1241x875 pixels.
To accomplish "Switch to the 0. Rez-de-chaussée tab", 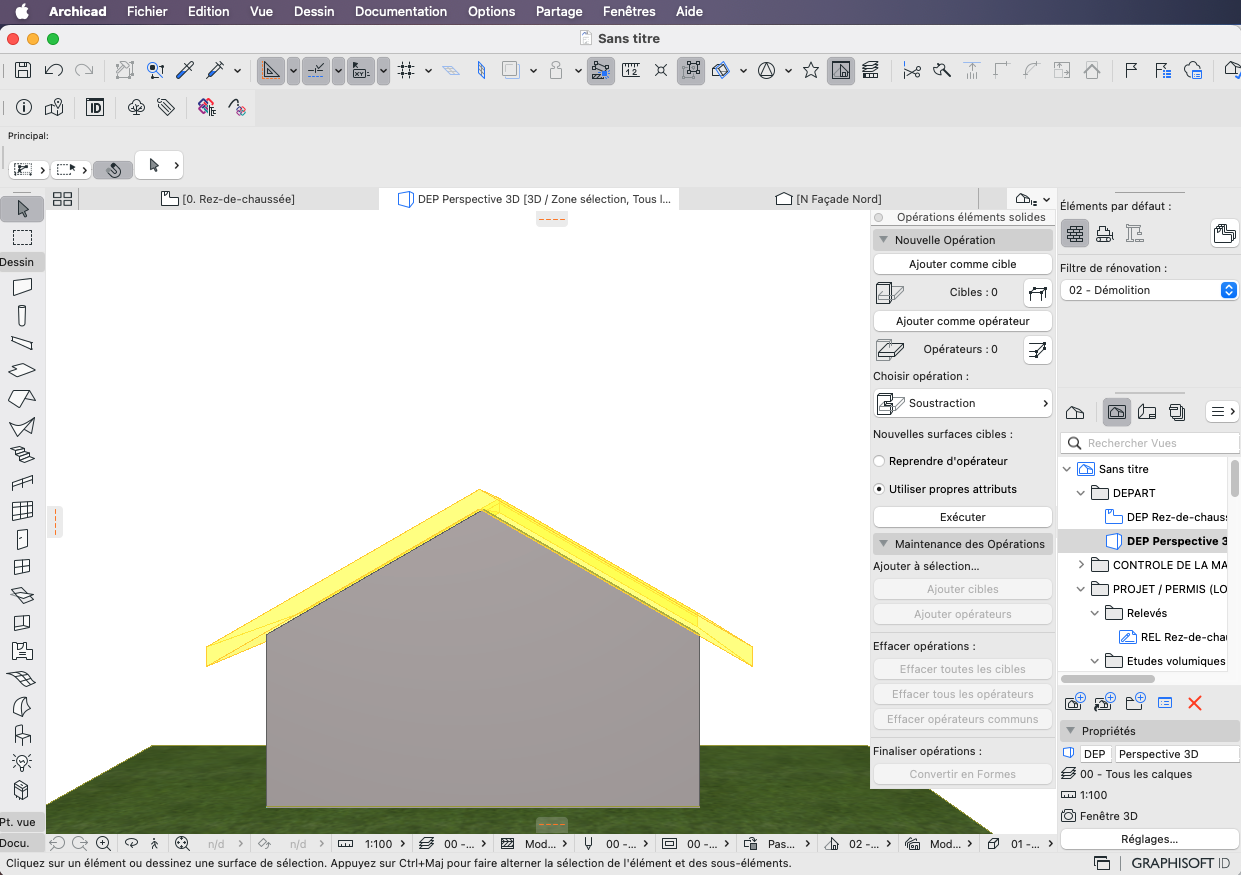I will [x=228, y=199].
